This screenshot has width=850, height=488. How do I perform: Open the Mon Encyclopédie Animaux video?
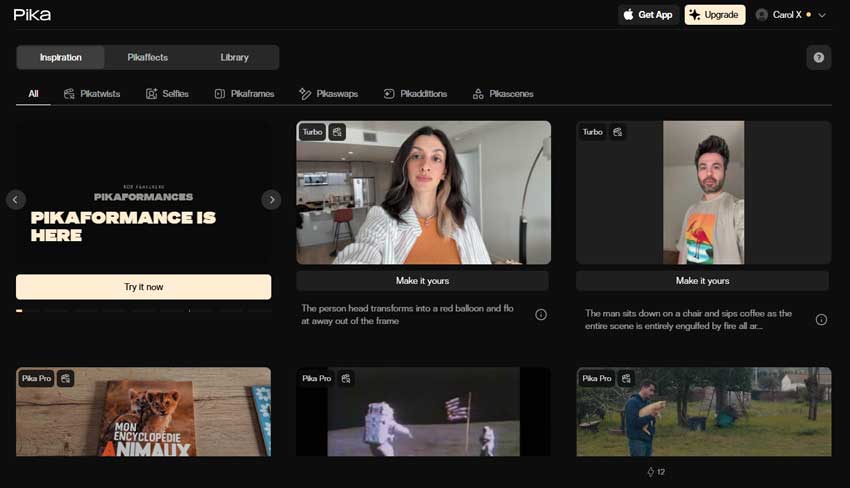click(144, 412)
